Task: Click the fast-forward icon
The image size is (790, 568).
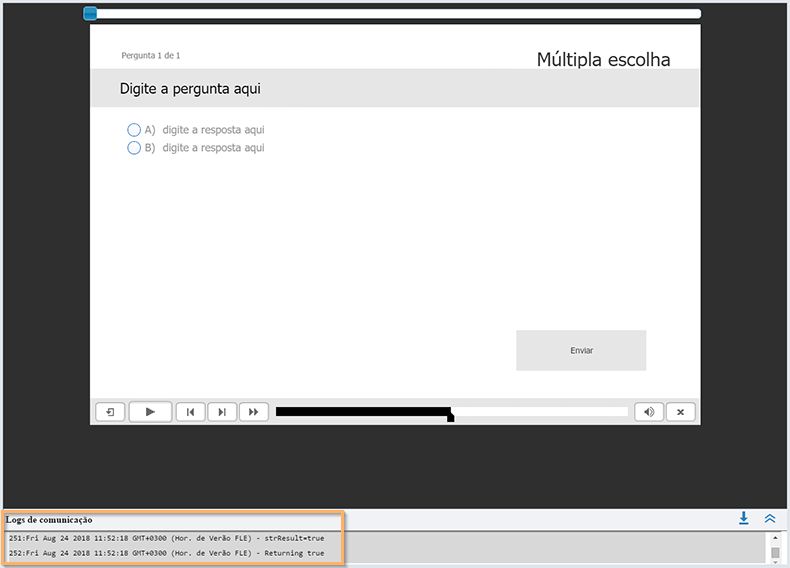Action: click(253, 412)
